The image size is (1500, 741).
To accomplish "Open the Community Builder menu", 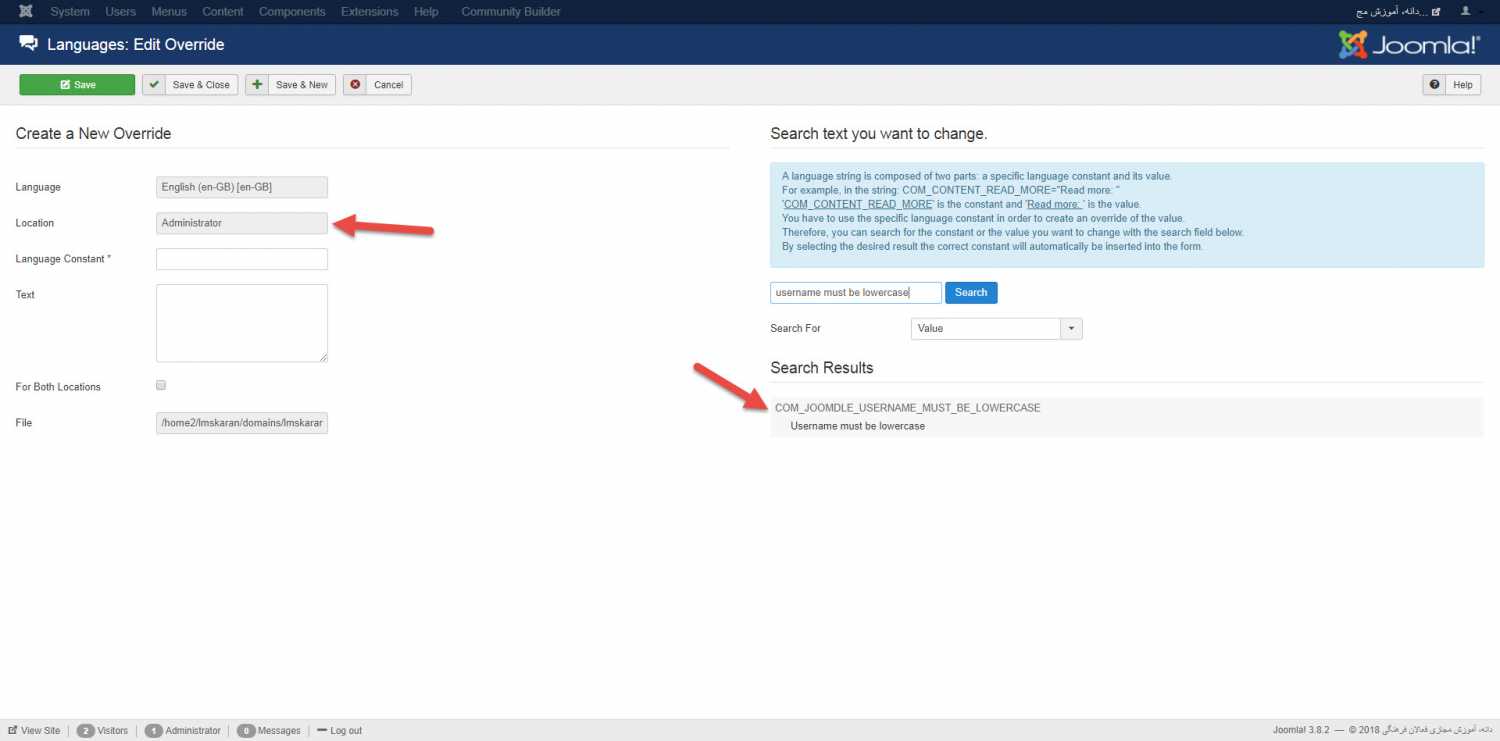I will pyautogui.click(x=511, y=12).
